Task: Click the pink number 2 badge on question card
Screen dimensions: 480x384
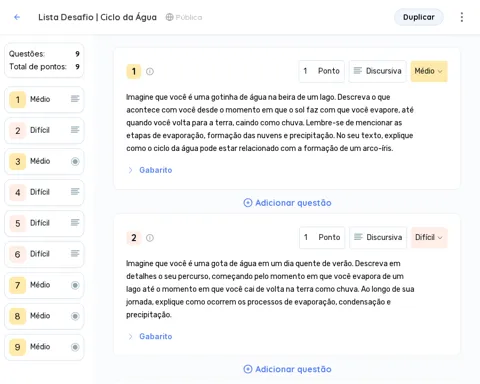Action: coord(134,238)
